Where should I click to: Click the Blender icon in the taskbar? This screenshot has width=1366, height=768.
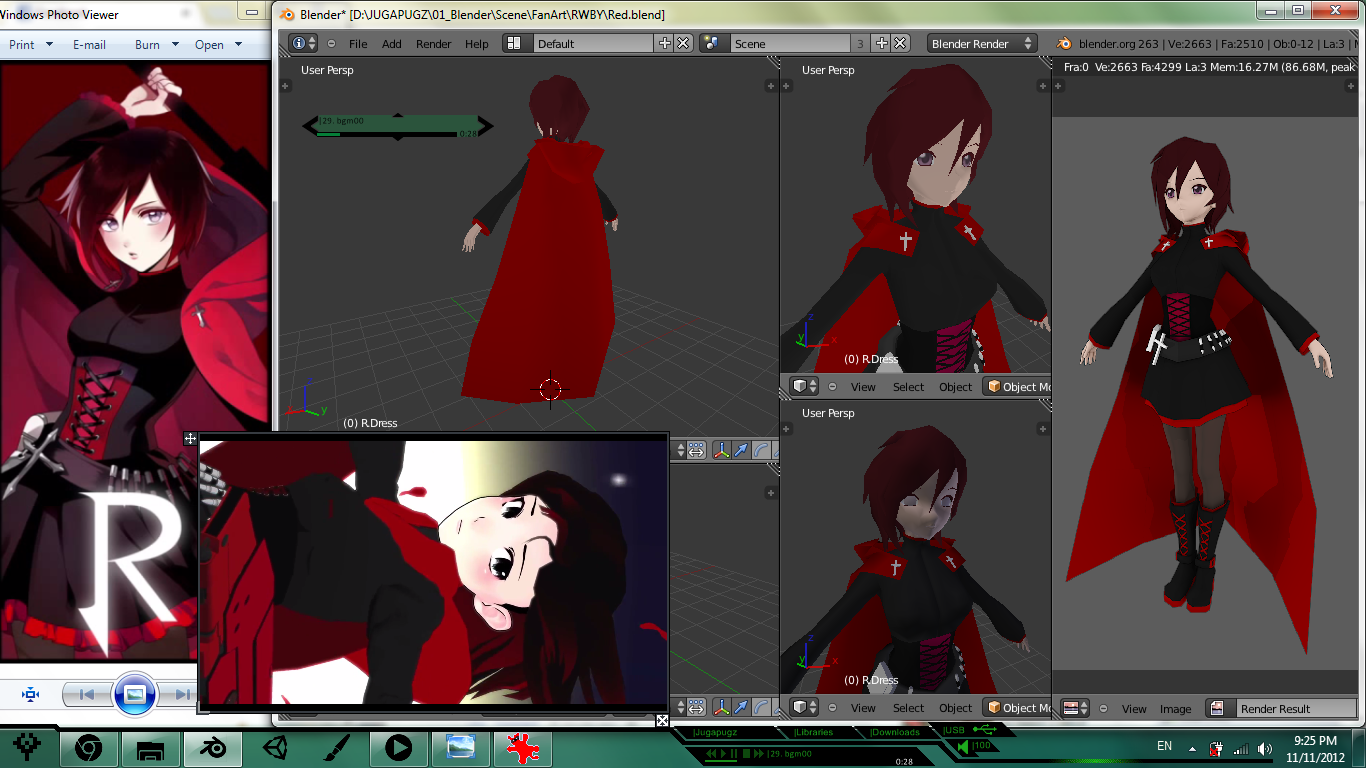(x=213, y=747)
